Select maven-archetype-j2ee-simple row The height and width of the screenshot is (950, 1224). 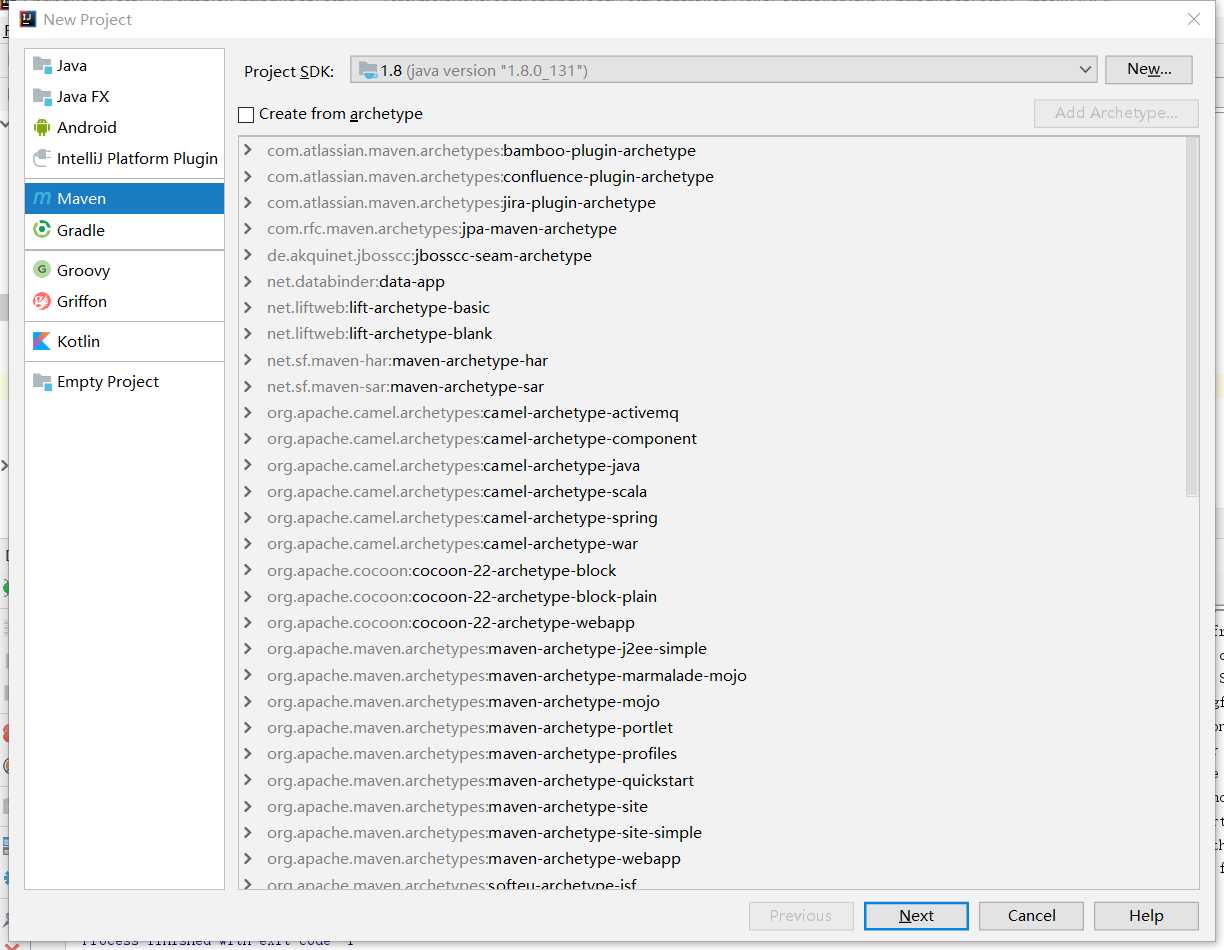click(x=712, y=648)
